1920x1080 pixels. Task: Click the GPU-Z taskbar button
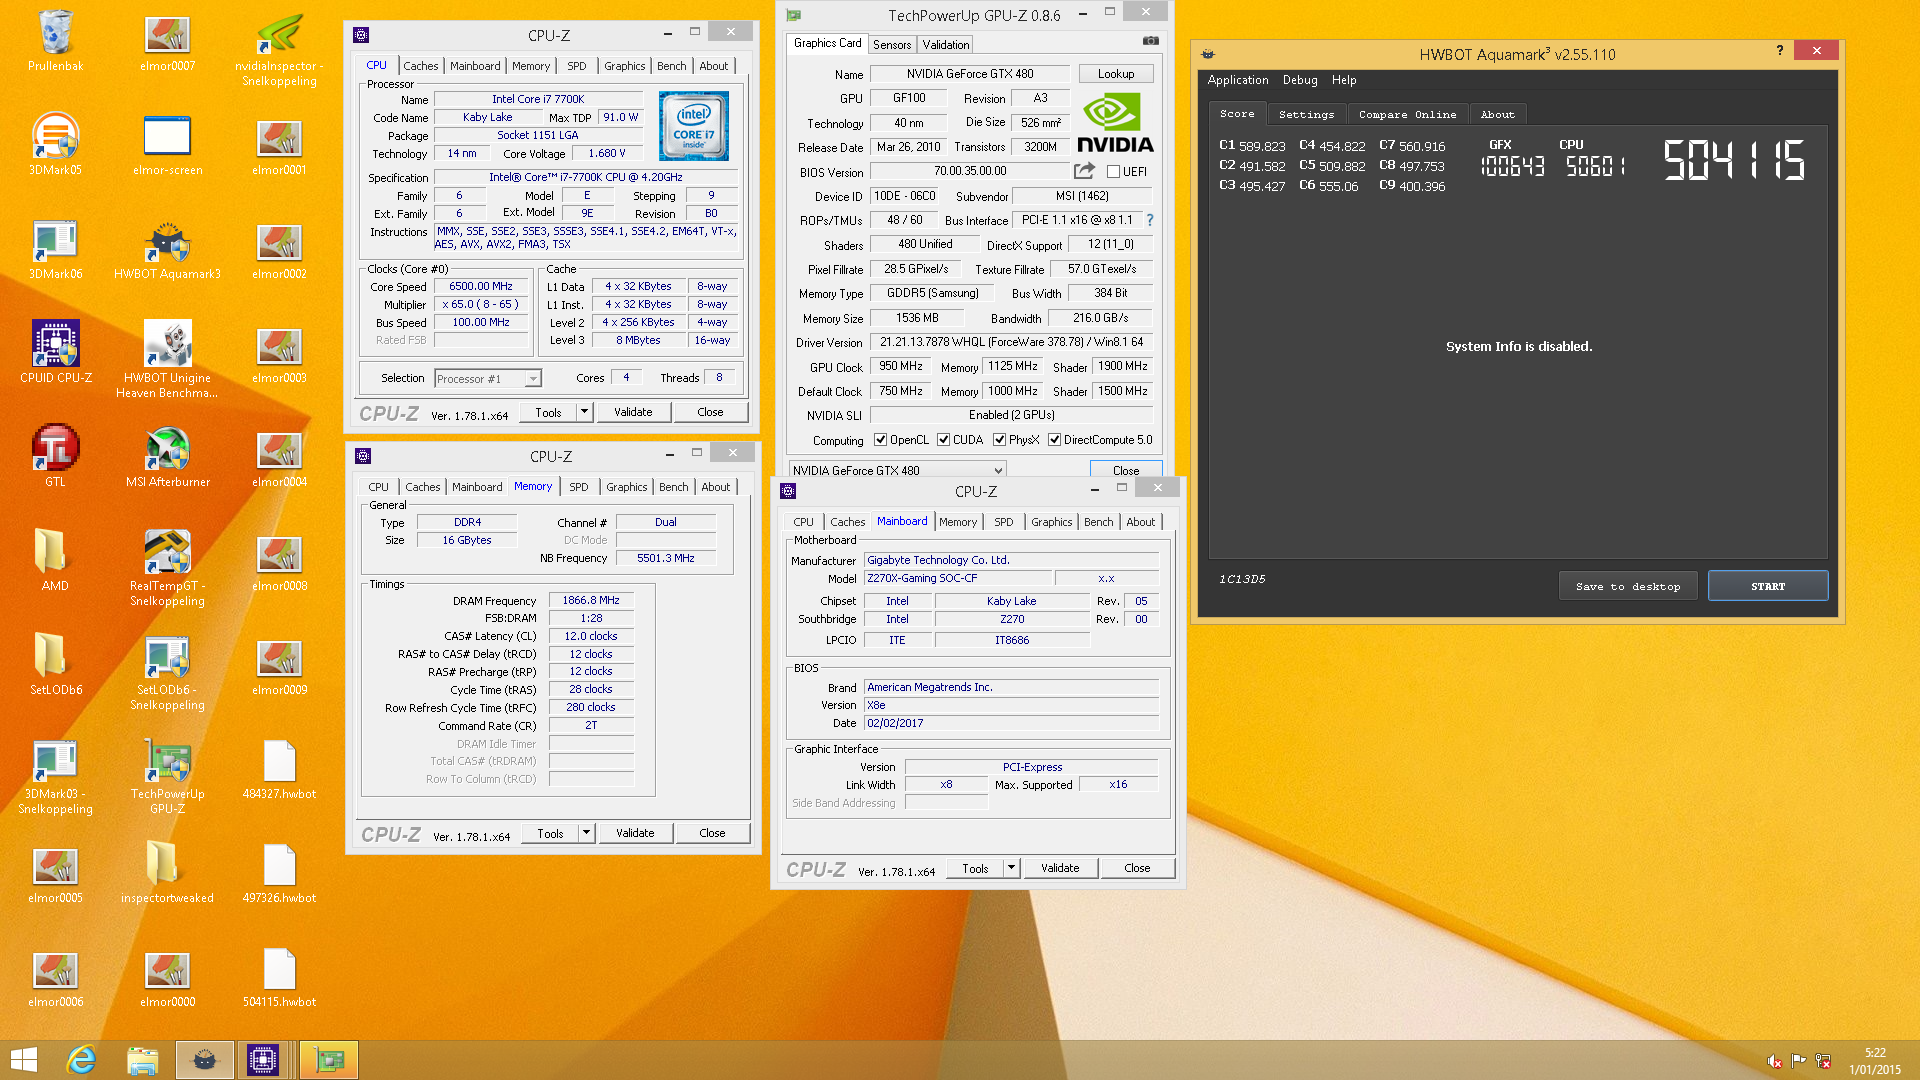pyautogui.click(x=329, y=1060)
